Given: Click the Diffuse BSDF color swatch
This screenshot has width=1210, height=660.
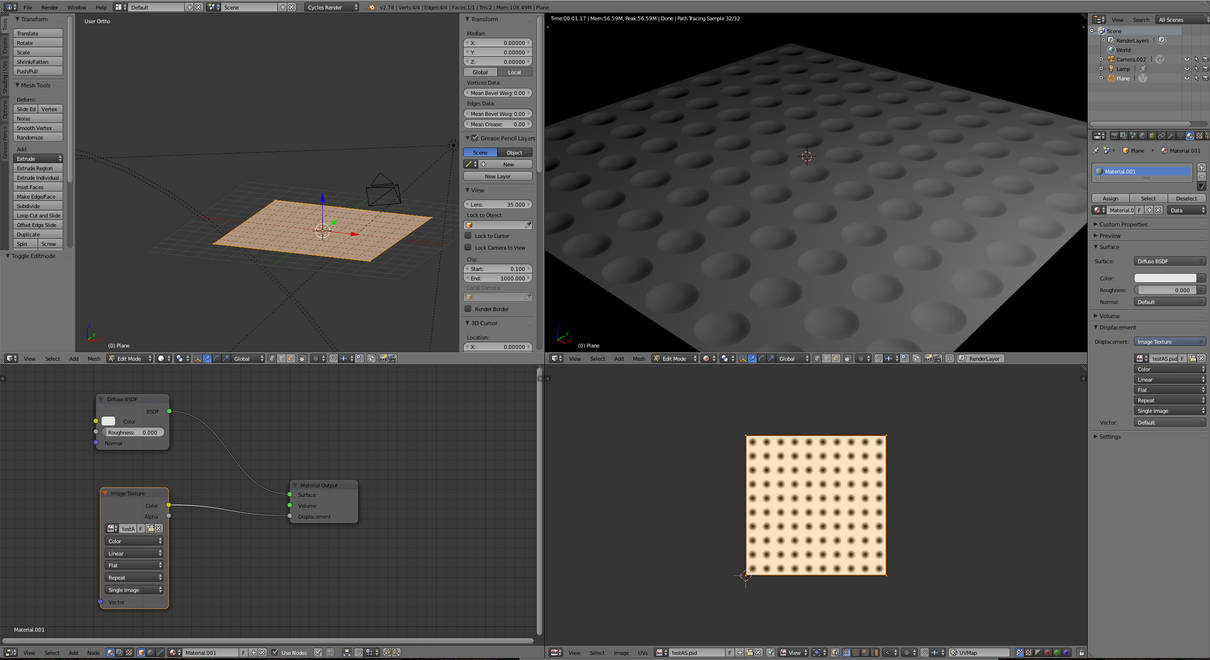Looking at the screenshot, I should coord(109,421).
